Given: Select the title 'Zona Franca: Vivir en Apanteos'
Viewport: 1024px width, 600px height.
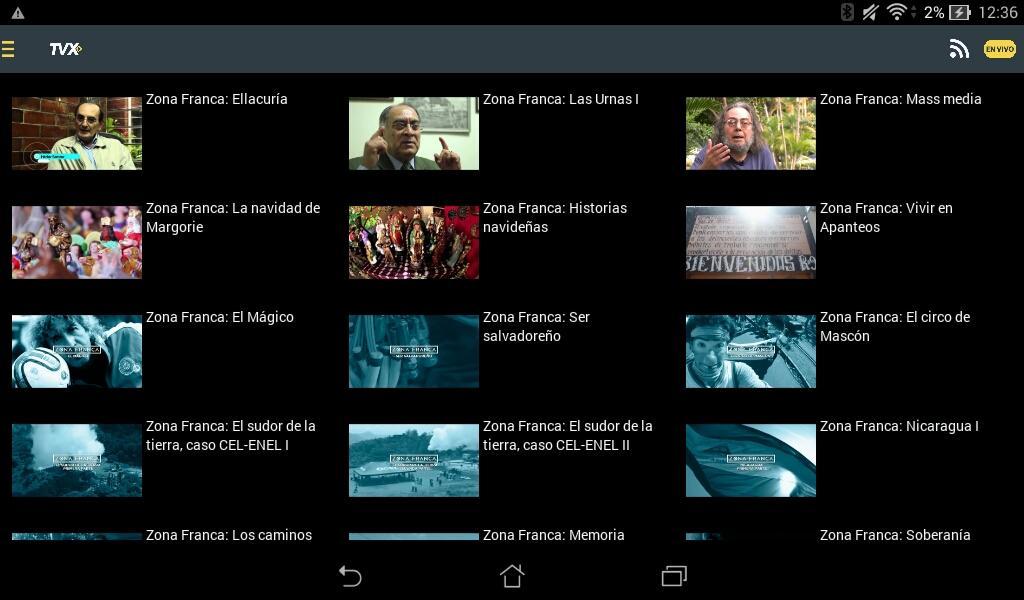Looking at the screenshot, I should (x=886, y=217).
